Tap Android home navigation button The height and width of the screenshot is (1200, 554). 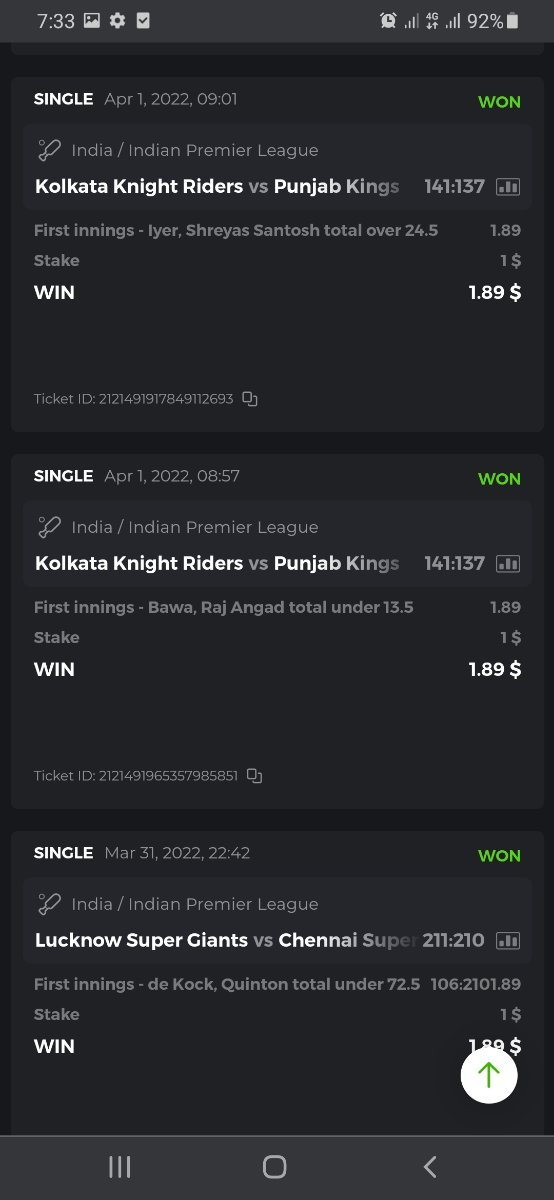coord(275,1167)
